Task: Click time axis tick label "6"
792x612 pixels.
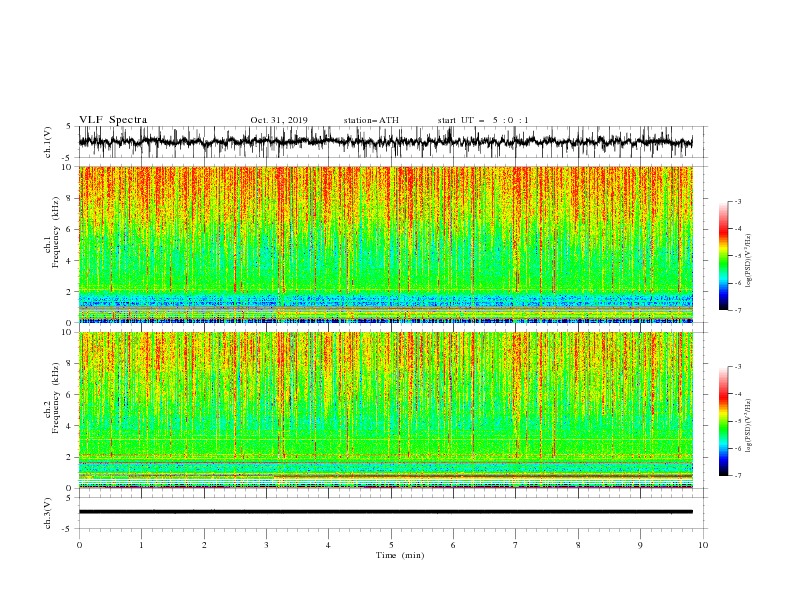Action: pos(453,545)
